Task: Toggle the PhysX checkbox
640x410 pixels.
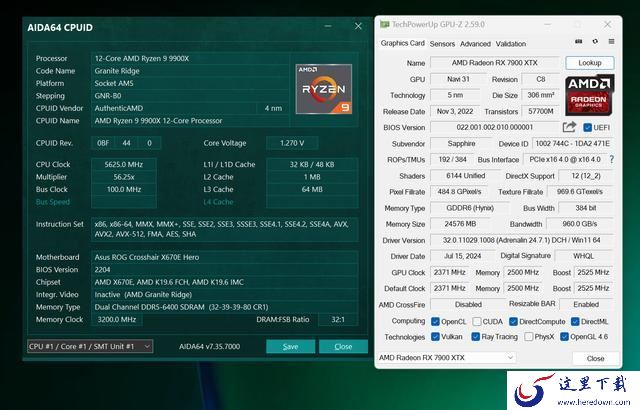Action: tap(529, 337)
